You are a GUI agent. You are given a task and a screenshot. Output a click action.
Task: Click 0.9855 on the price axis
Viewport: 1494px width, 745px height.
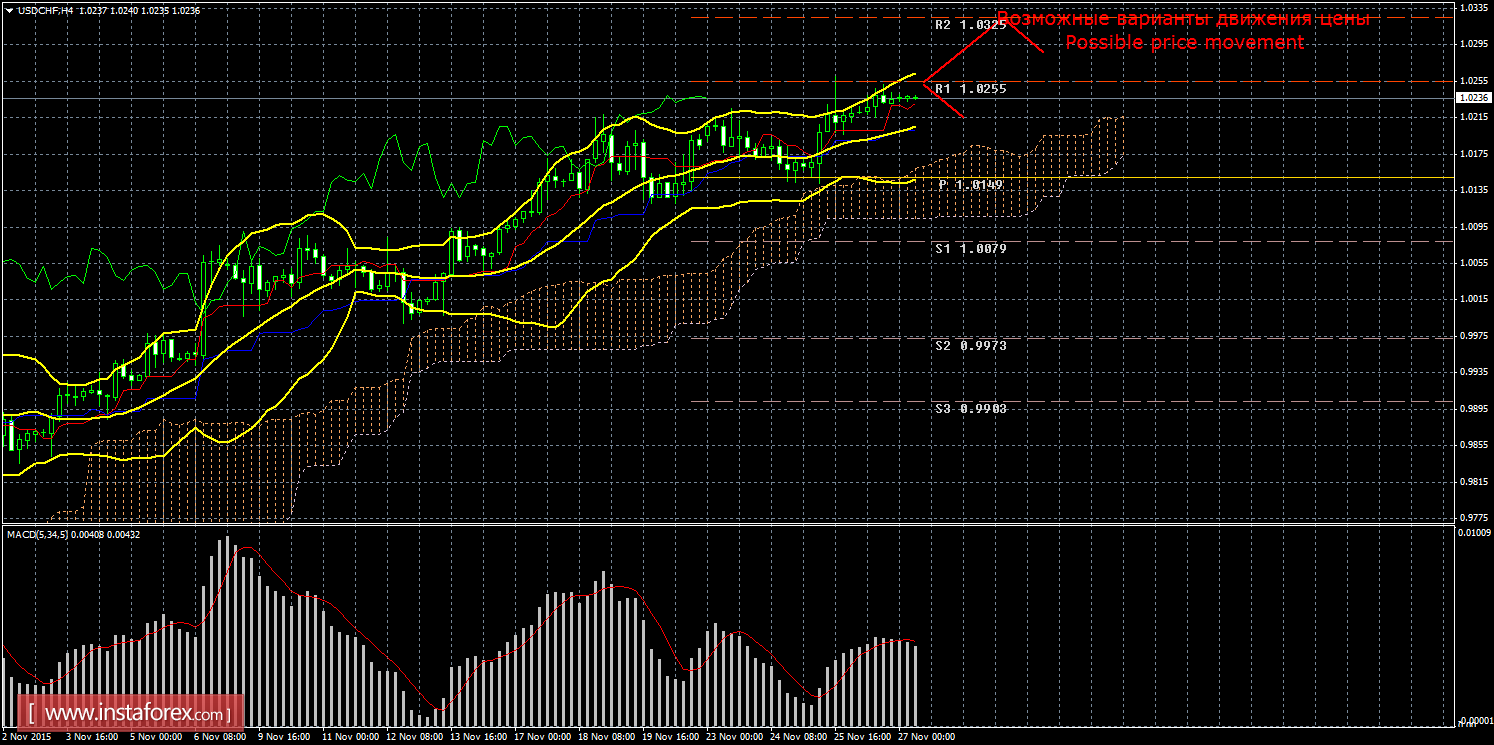1474,444
